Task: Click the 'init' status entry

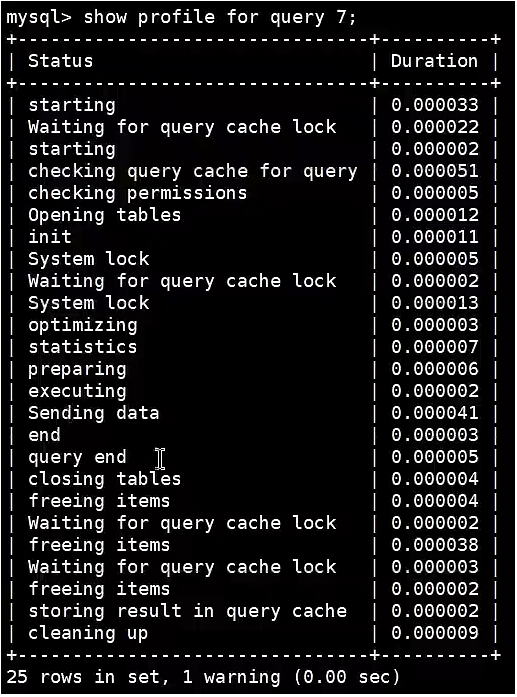Action: pyautogui.click(x=49, y=236)
